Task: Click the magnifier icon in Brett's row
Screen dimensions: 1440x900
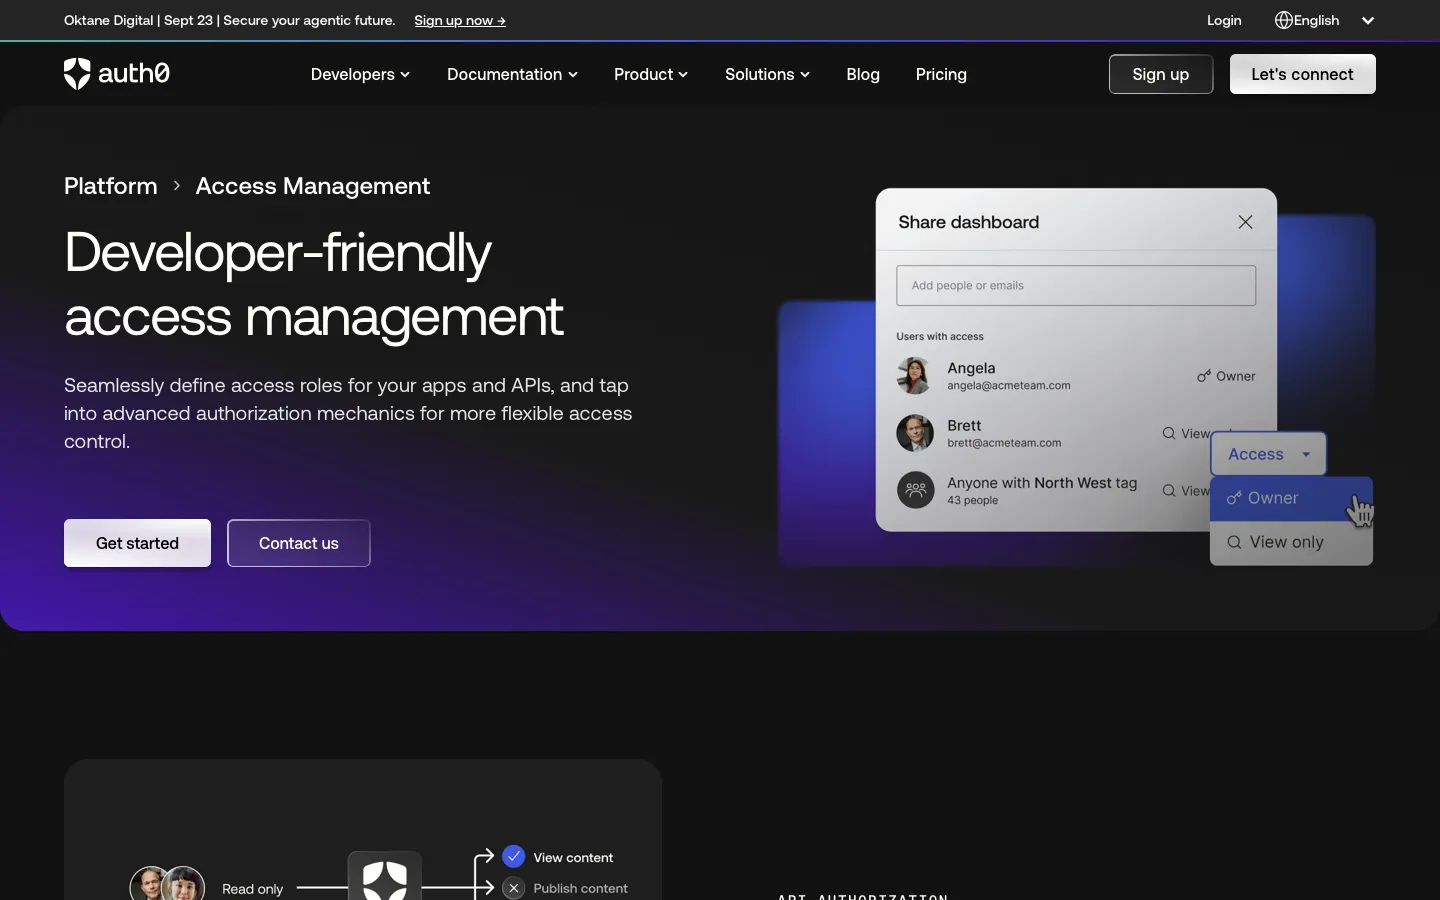Action: click(x=1169, y=433)
